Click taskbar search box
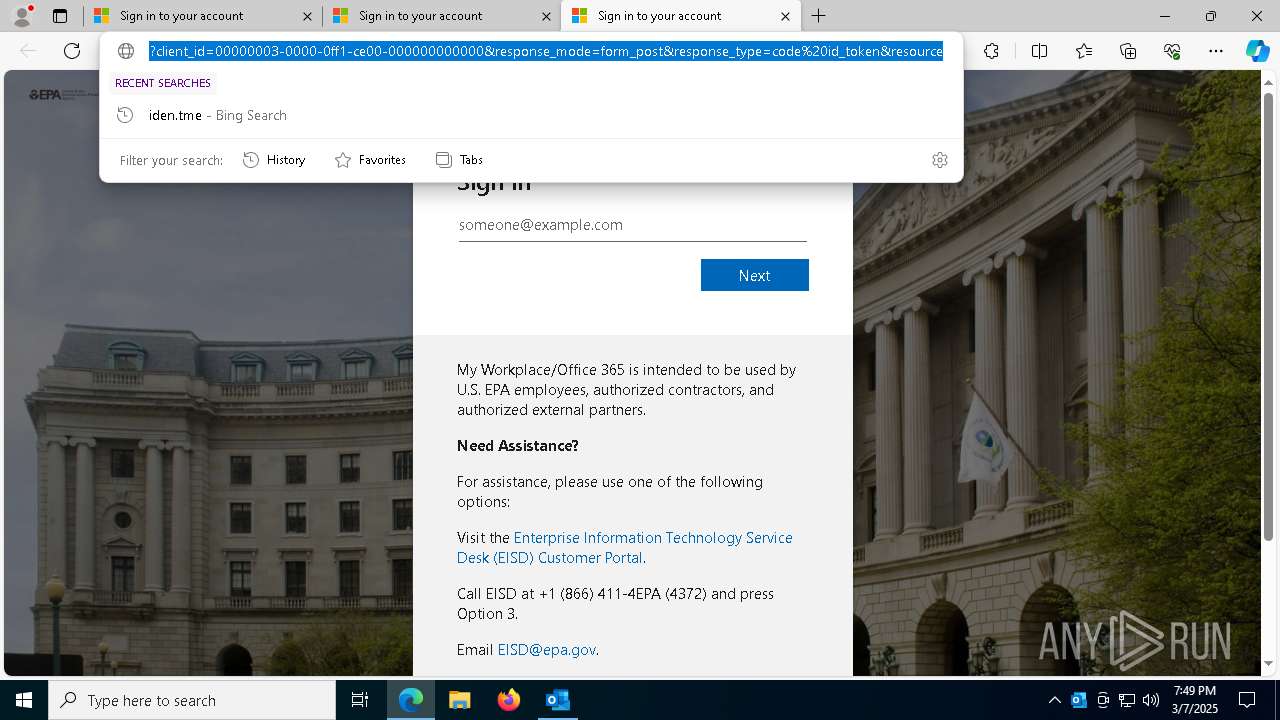The height and width of the screenshot is (720, 1280). [x=192, y=700]
